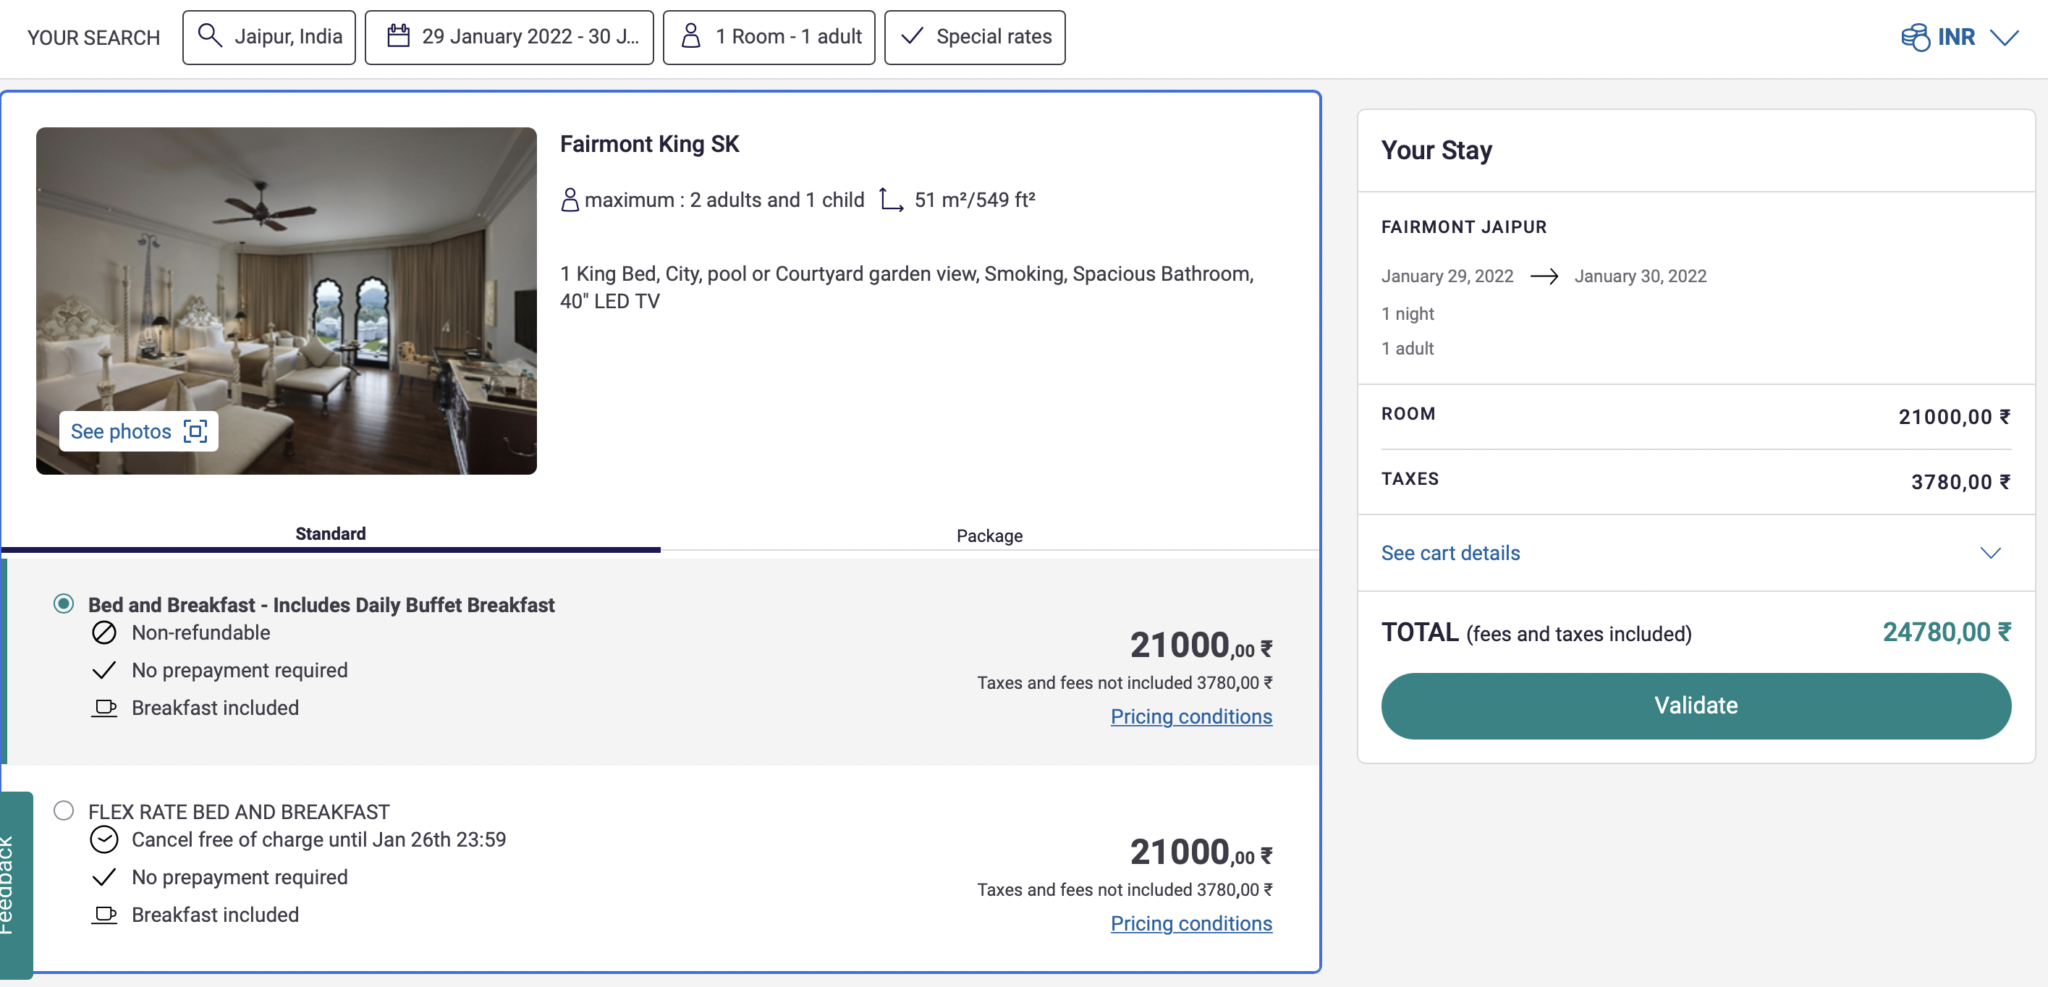Image resolution: width=2048 pixels, height=987 pixels.
Task: Open the dates field to change check-in
Action: pyautogui.click(x=509, y=36)
